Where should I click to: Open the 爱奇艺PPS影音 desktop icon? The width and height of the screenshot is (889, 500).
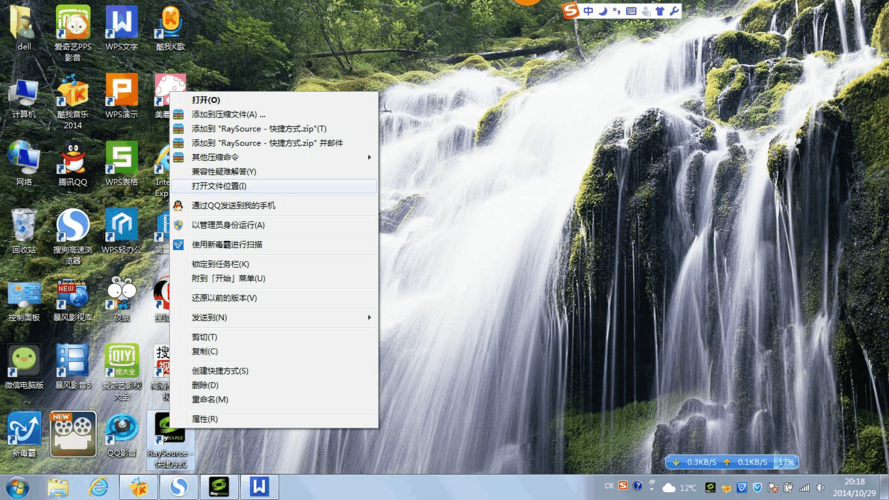[x=73, y=32]
